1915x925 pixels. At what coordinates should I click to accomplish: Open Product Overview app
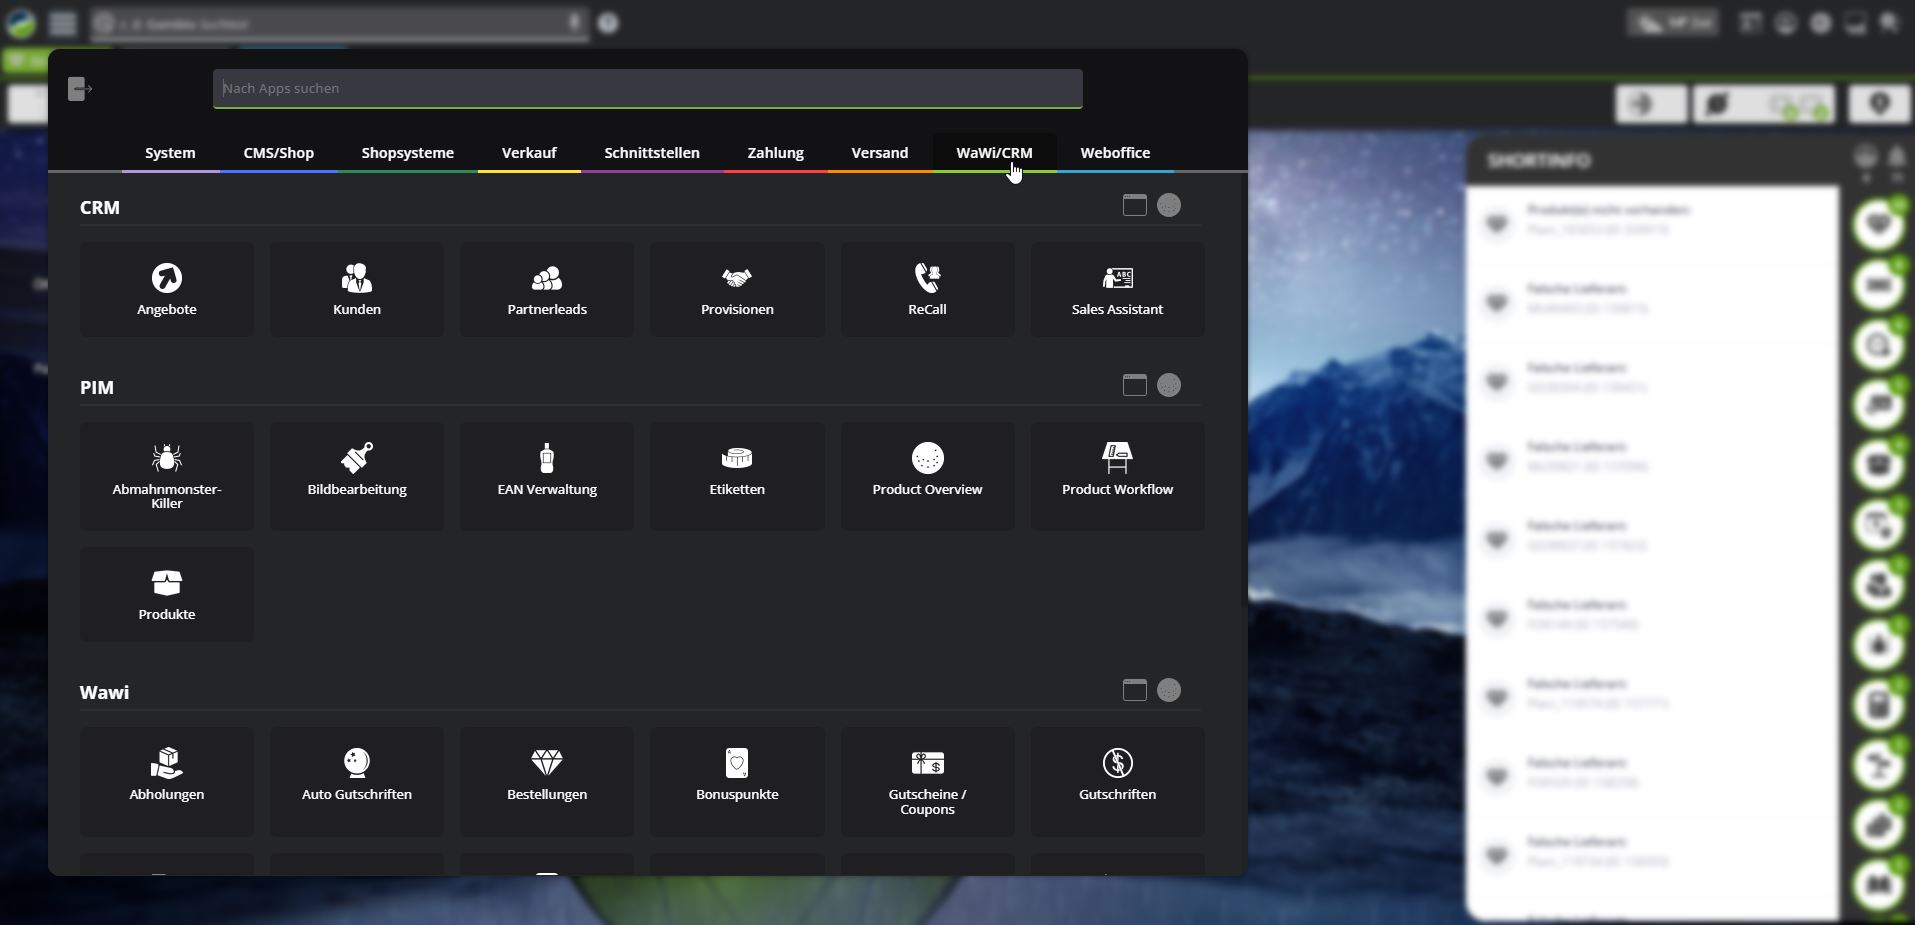[x=927, y=476]
